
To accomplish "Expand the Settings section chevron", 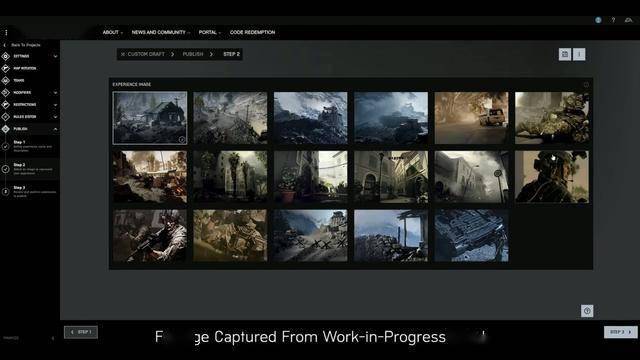I will [55, 56].
